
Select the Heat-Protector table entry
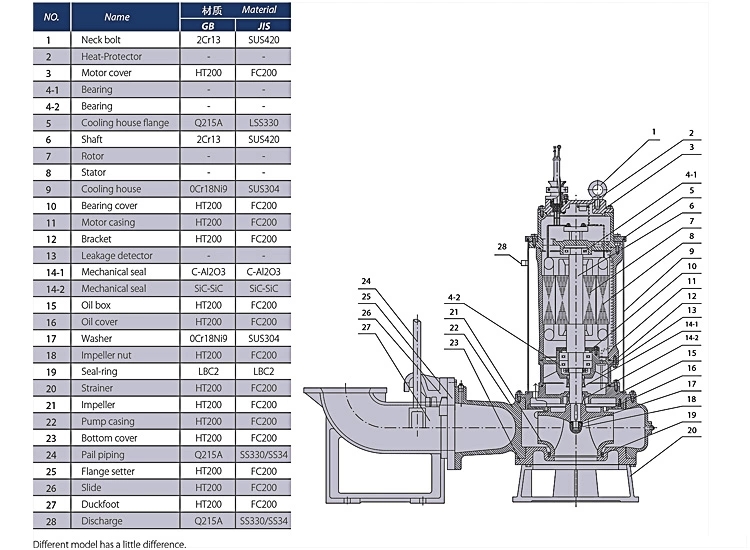tap(111, 57)
